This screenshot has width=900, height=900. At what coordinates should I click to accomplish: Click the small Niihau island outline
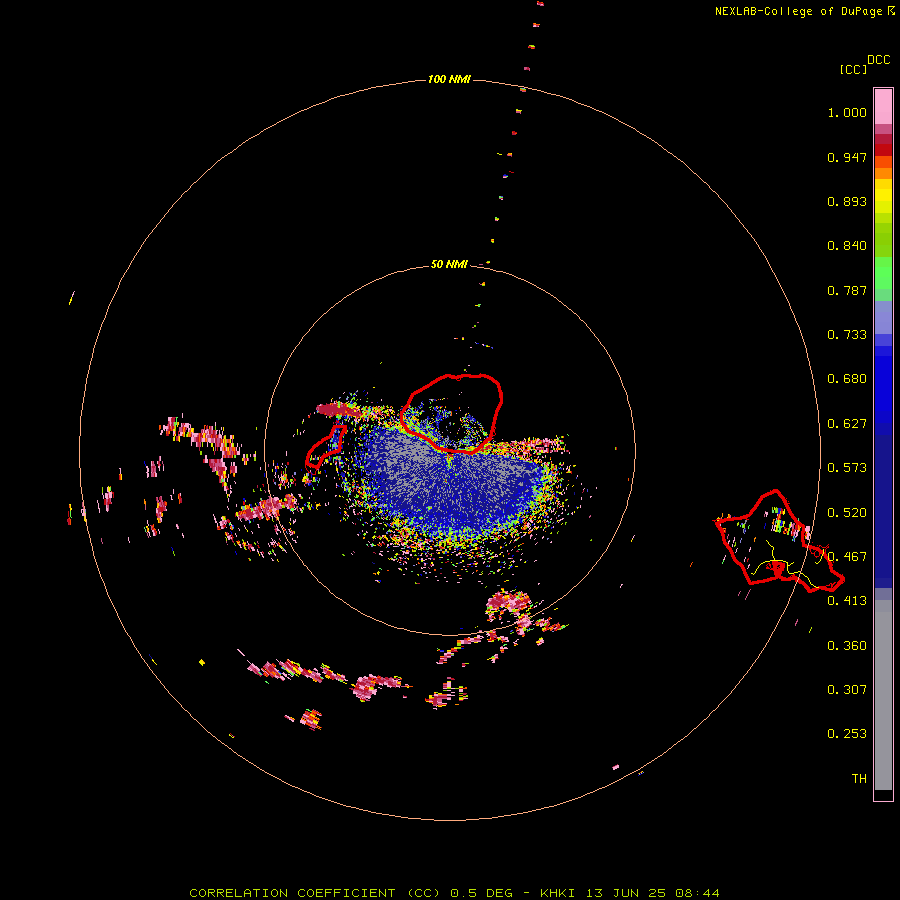tap(325, 445)
